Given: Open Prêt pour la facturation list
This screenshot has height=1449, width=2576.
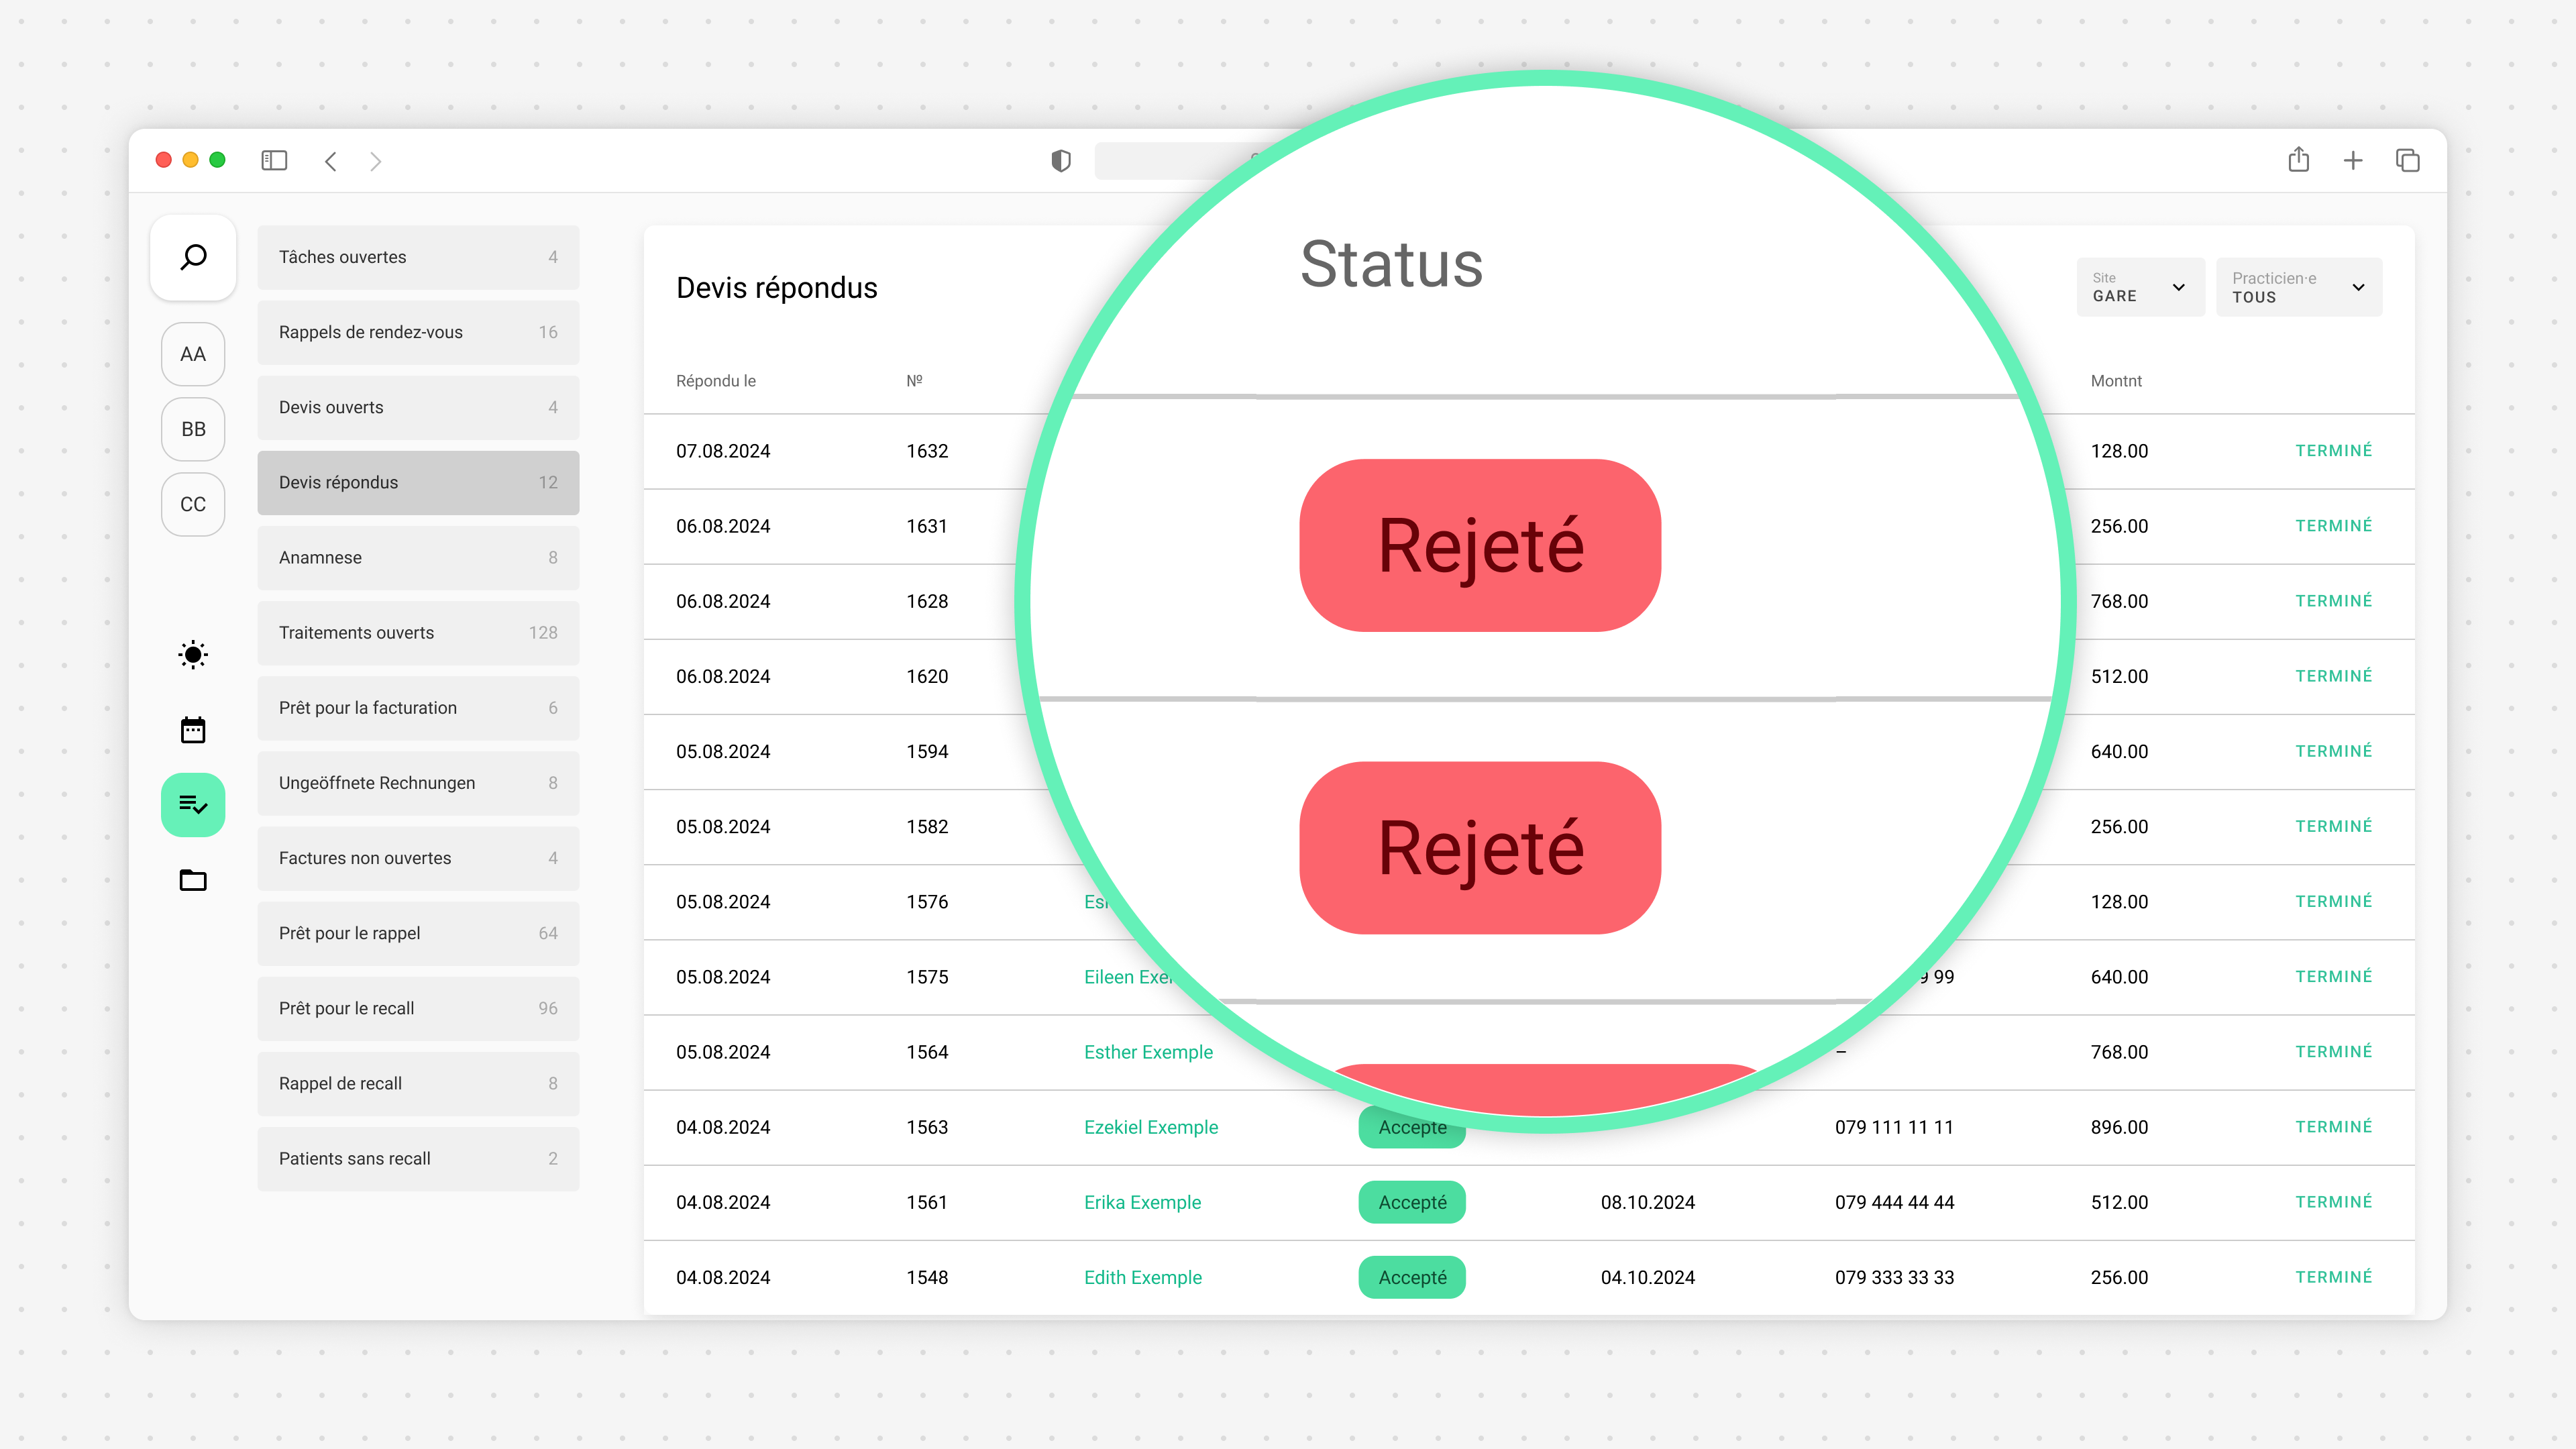Looking at the screenshot, I should 418,708.
